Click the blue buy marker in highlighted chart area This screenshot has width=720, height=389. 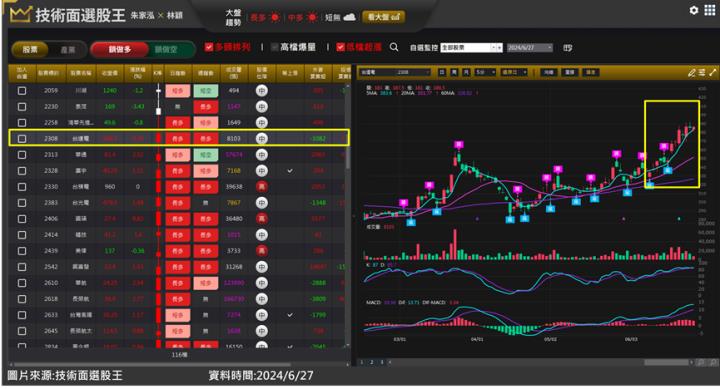tap(668, 170)
